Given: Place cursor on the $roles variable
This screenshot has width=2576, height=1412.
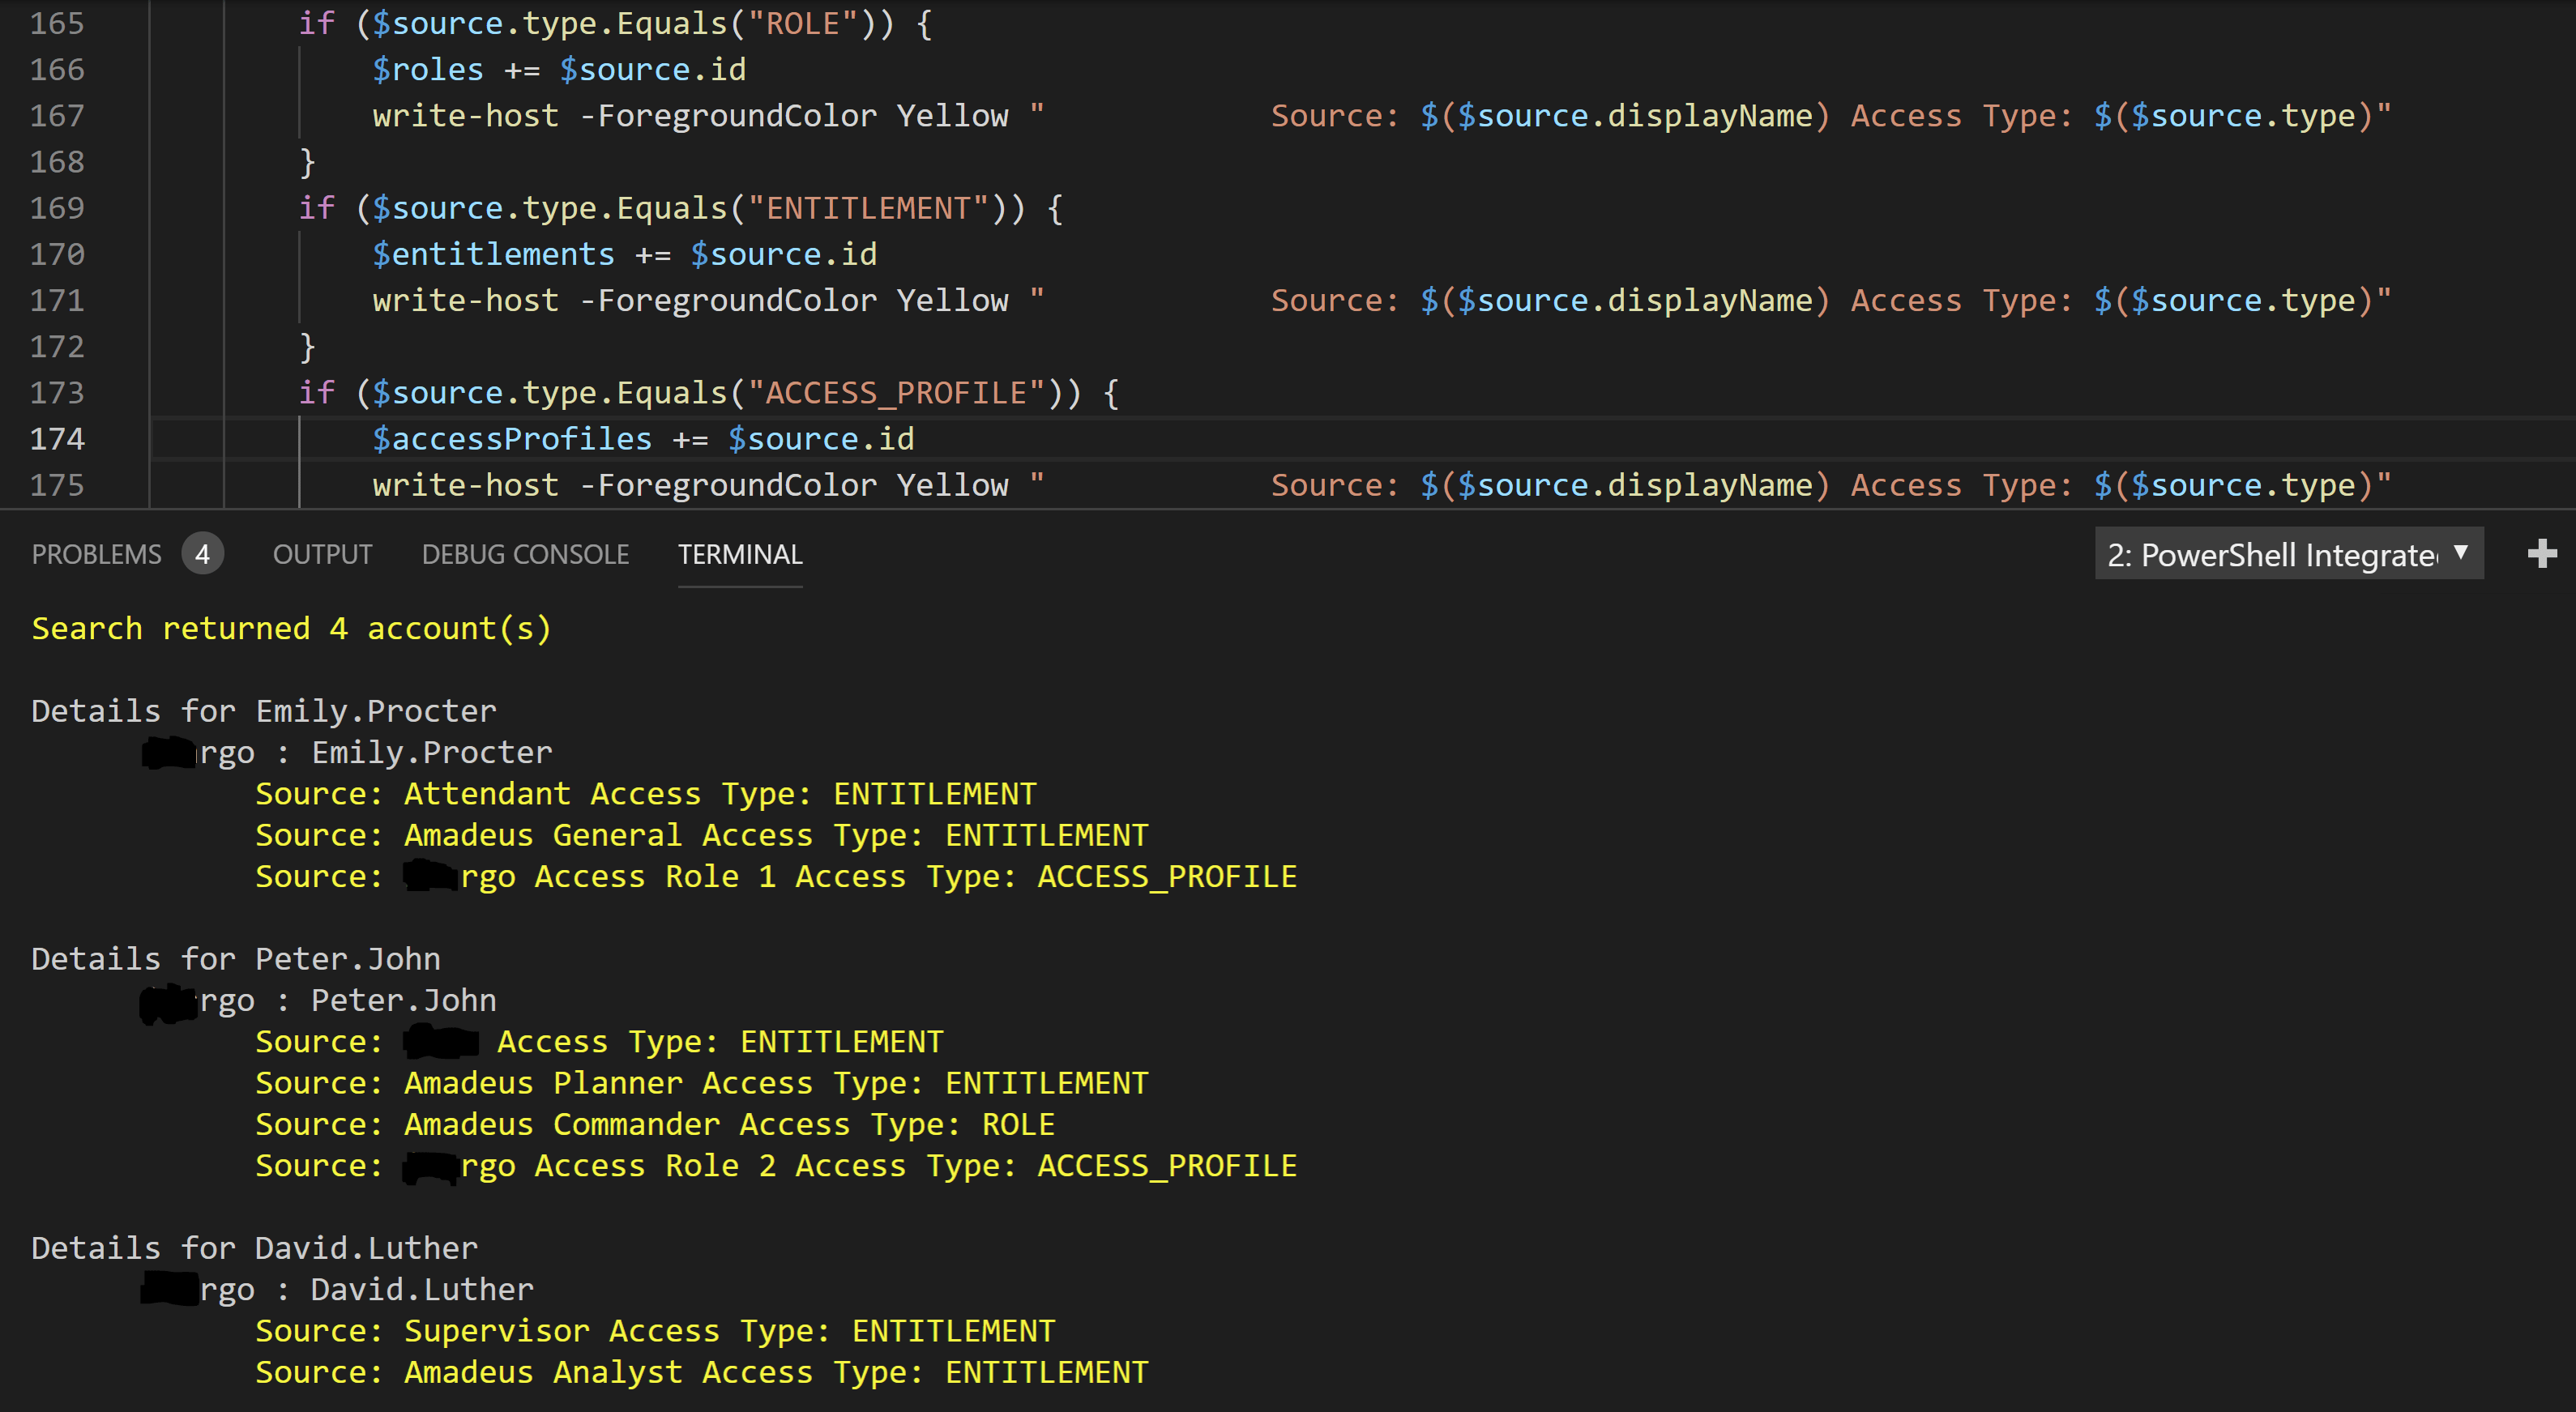Looking at the screenshot, I should coord(428,70).
